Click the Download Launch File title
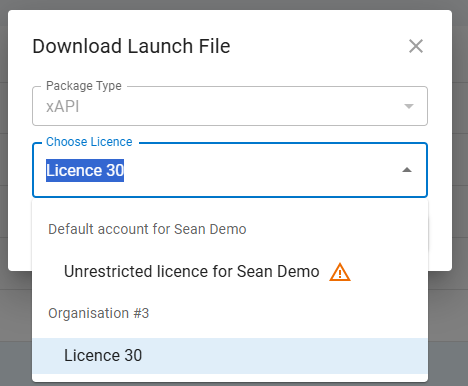This screenshot has height=386, width=468. (x=131, y=46)
